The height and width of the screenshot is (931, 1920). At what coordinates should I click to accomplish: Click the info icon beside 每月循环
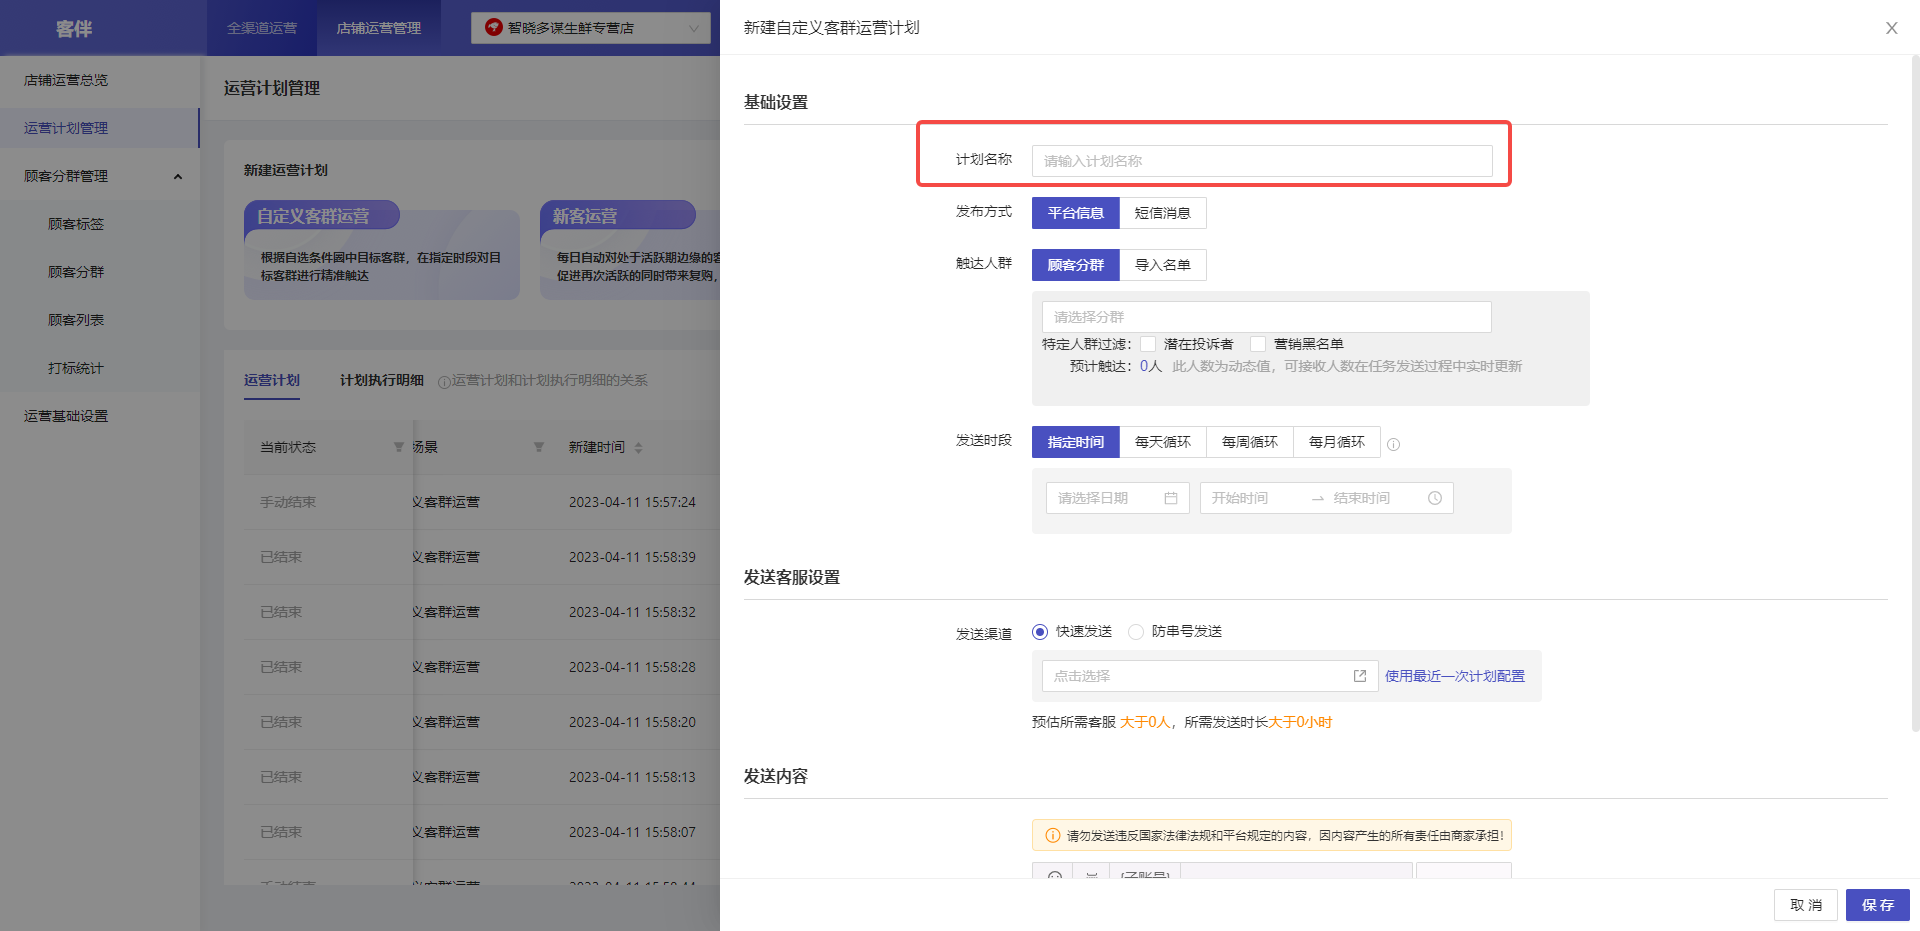(x=1393, y=444)
